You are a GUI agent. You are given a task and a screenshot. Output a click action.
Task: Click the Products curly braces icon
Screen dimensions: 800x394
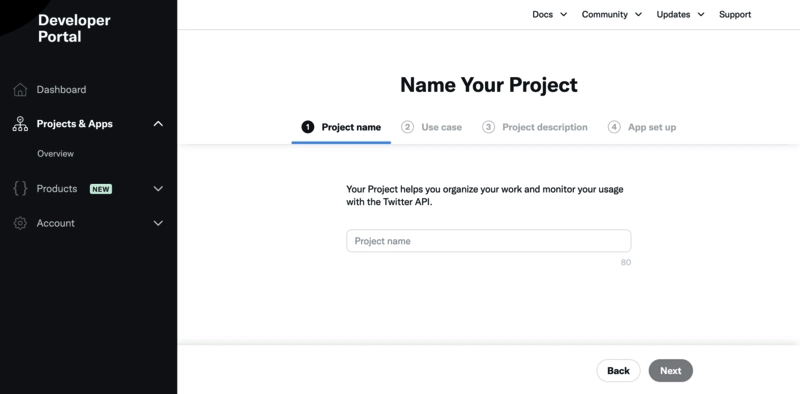point(20,189)
